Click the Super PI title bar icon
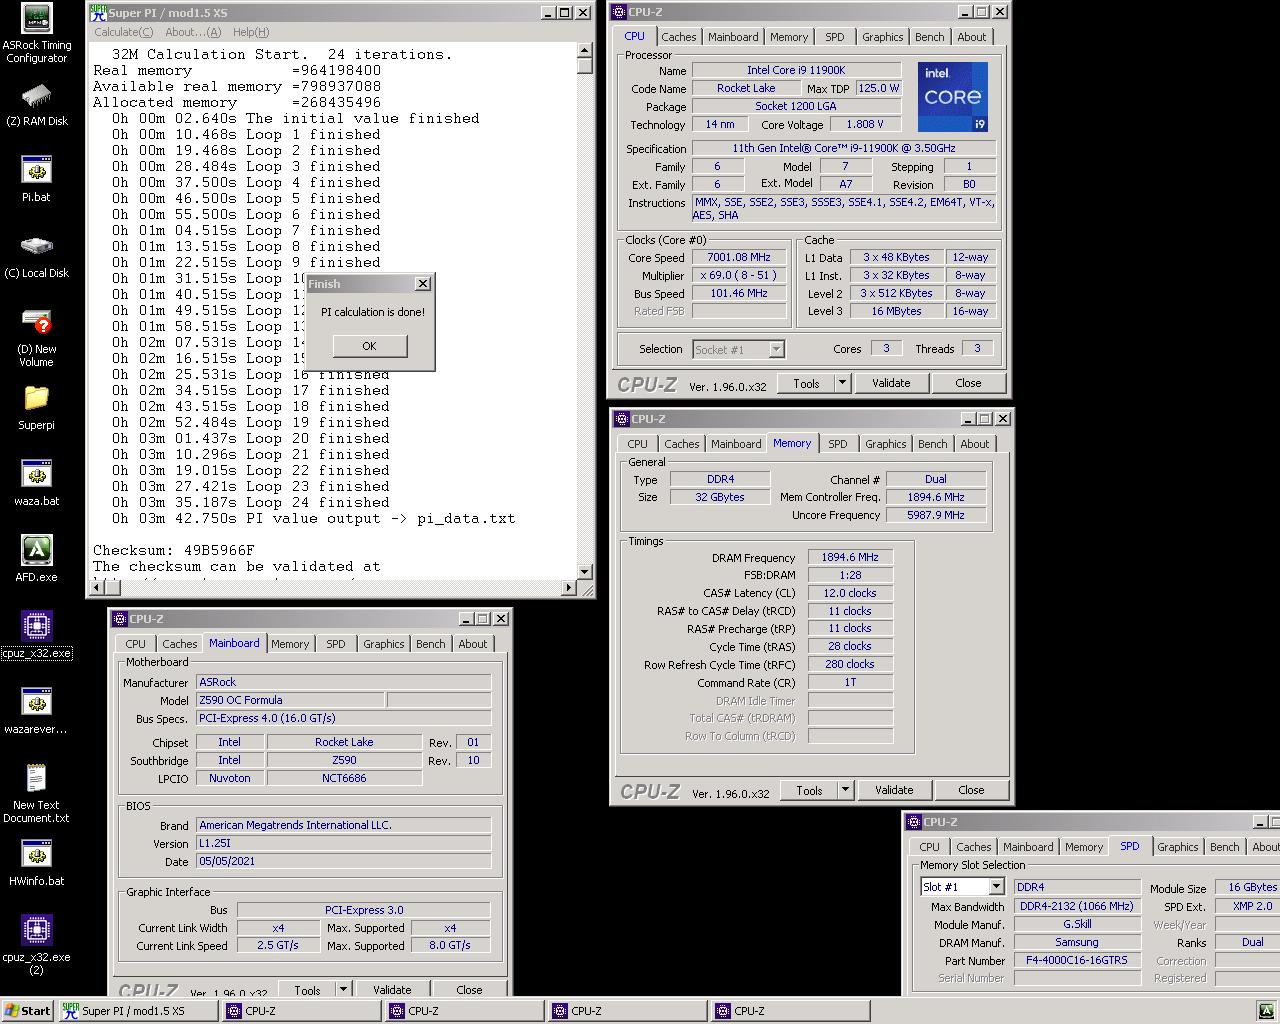 (x=98, y=13)
